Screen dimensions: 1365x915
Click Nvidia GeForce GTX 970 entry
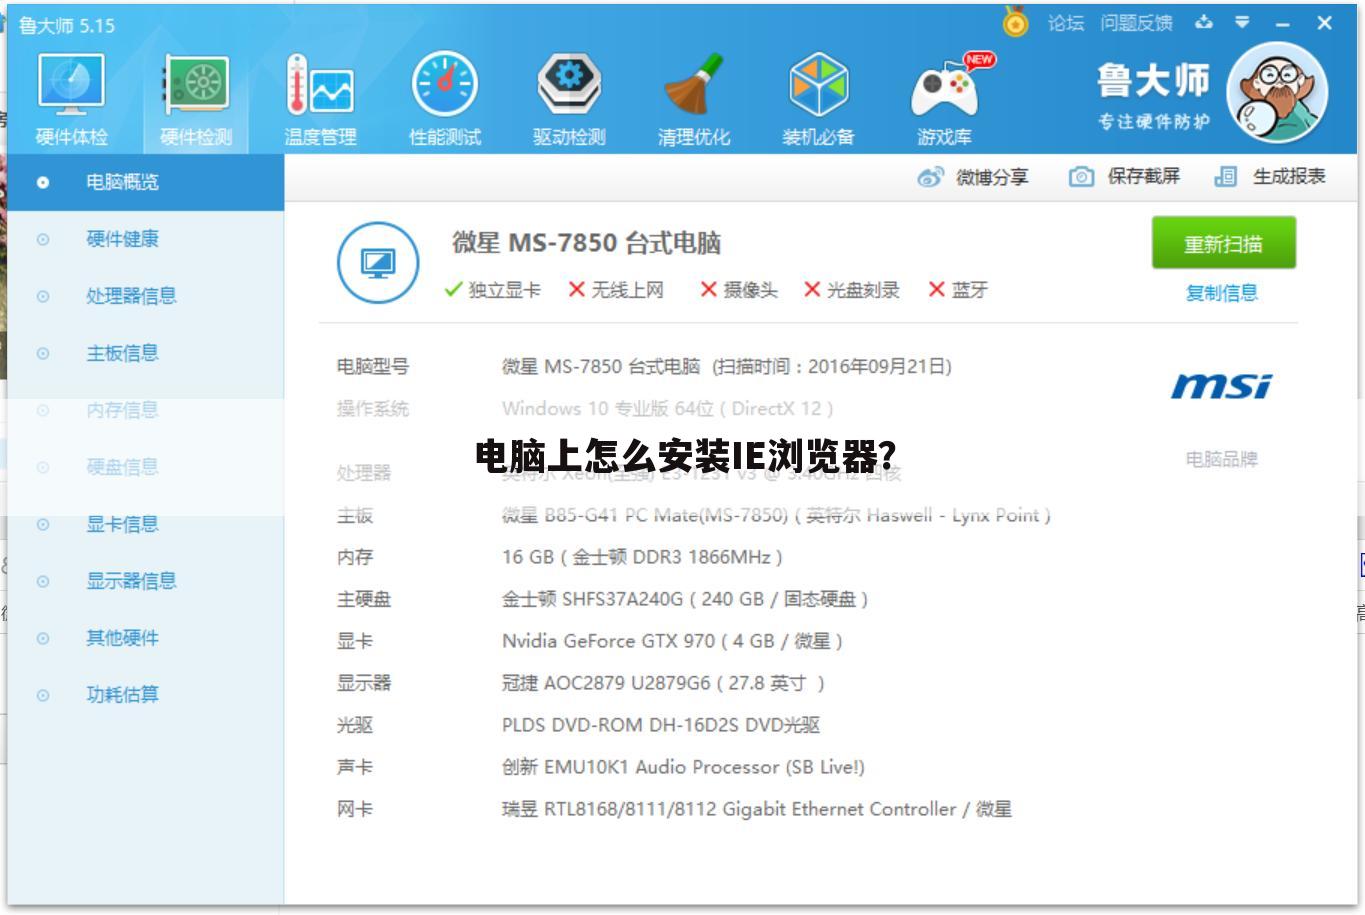point(672,641)
